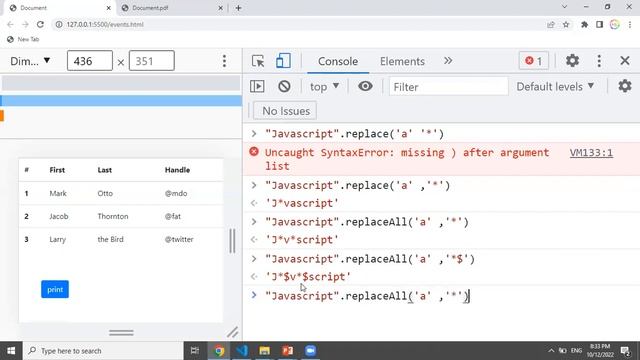The image size is (640, 360).
Task: Click the No Issues button
Action: pyautogui.click(x=285, y=111)
